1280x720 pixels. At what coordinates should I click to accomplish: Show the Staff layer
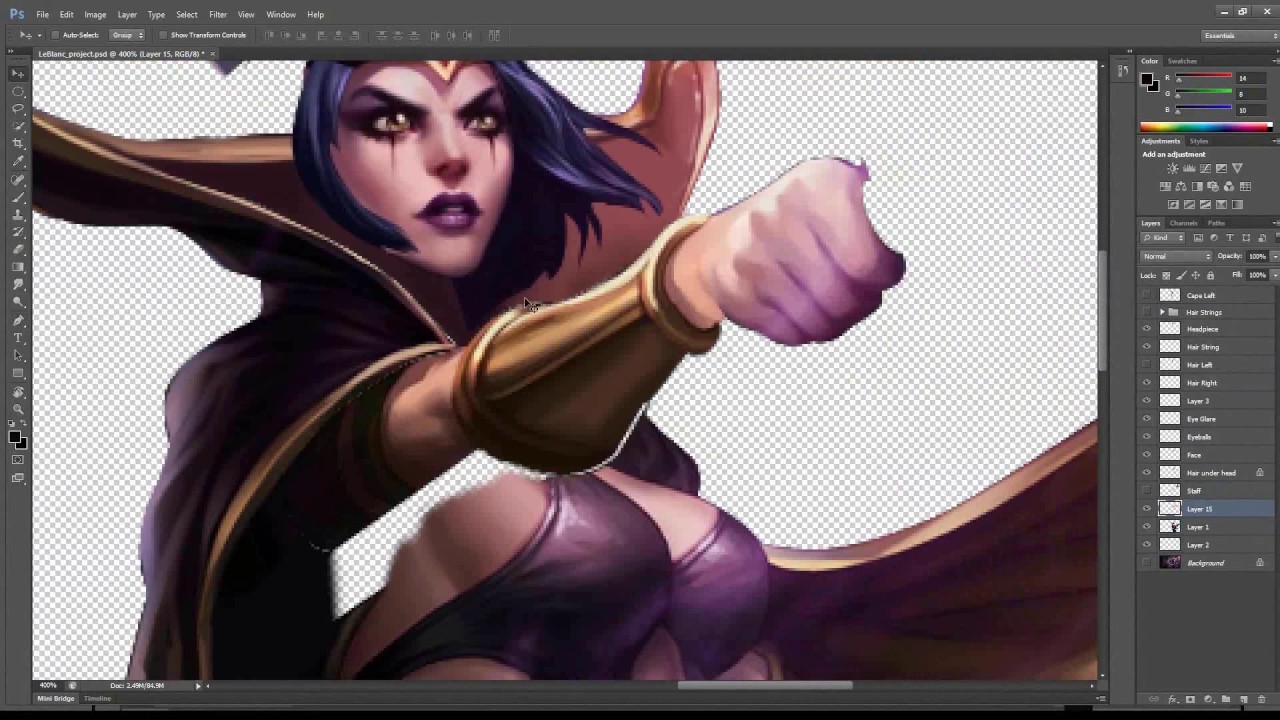(x=1147, y=491)
